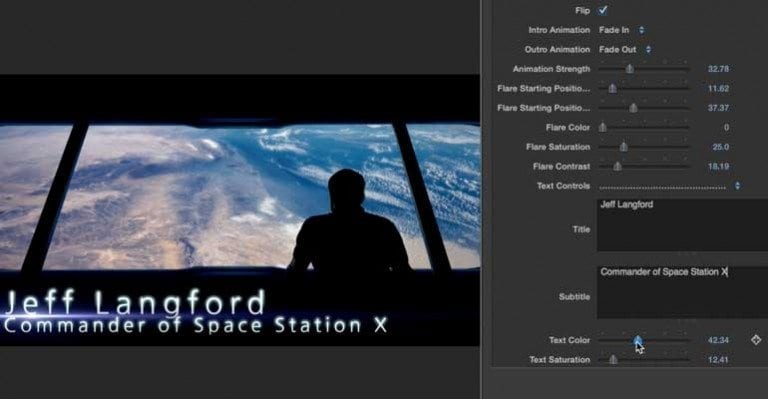Viewport: 768px width, 399px height.
Task: Click the Jeff Langford title in the viewer
Action: click(135, 303)
